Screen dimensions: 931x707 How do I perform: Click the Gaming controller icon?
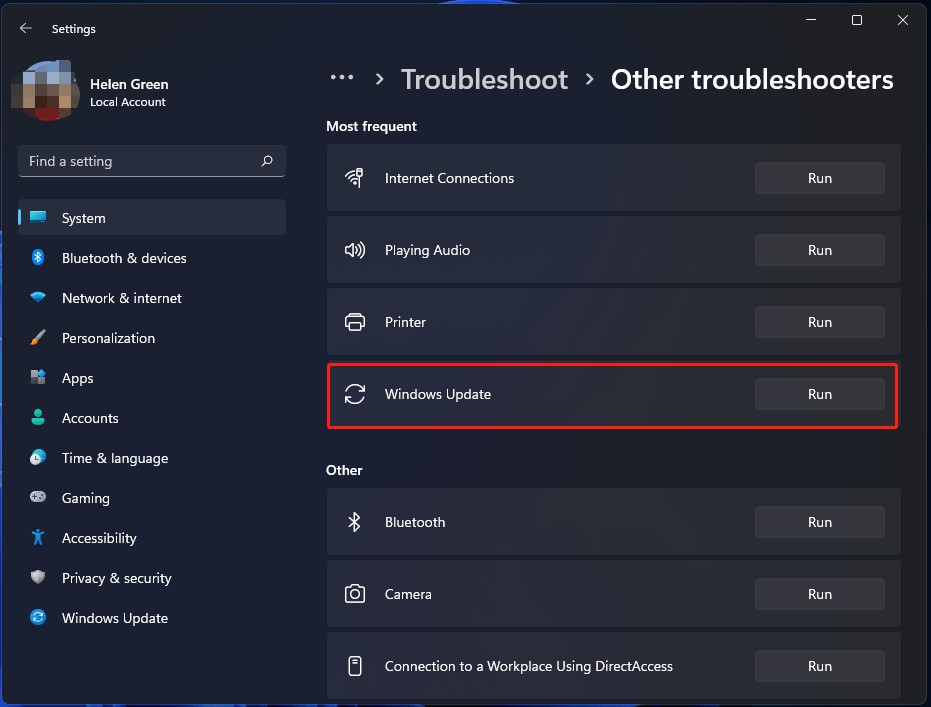38,496
